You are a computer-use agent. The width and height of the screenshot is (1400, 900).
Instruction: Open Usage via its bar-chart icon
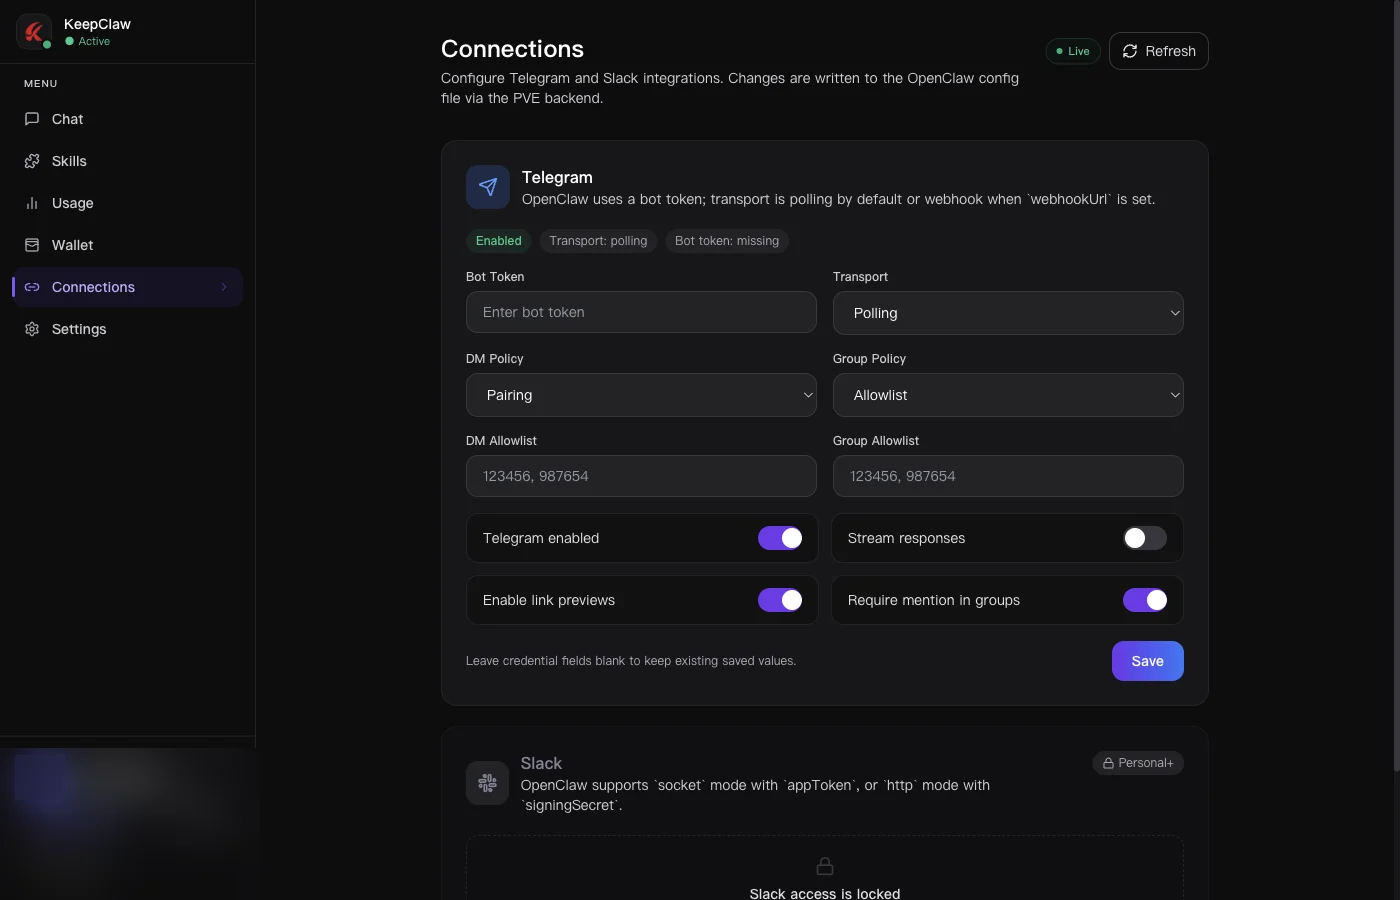(x=32, y=203)
